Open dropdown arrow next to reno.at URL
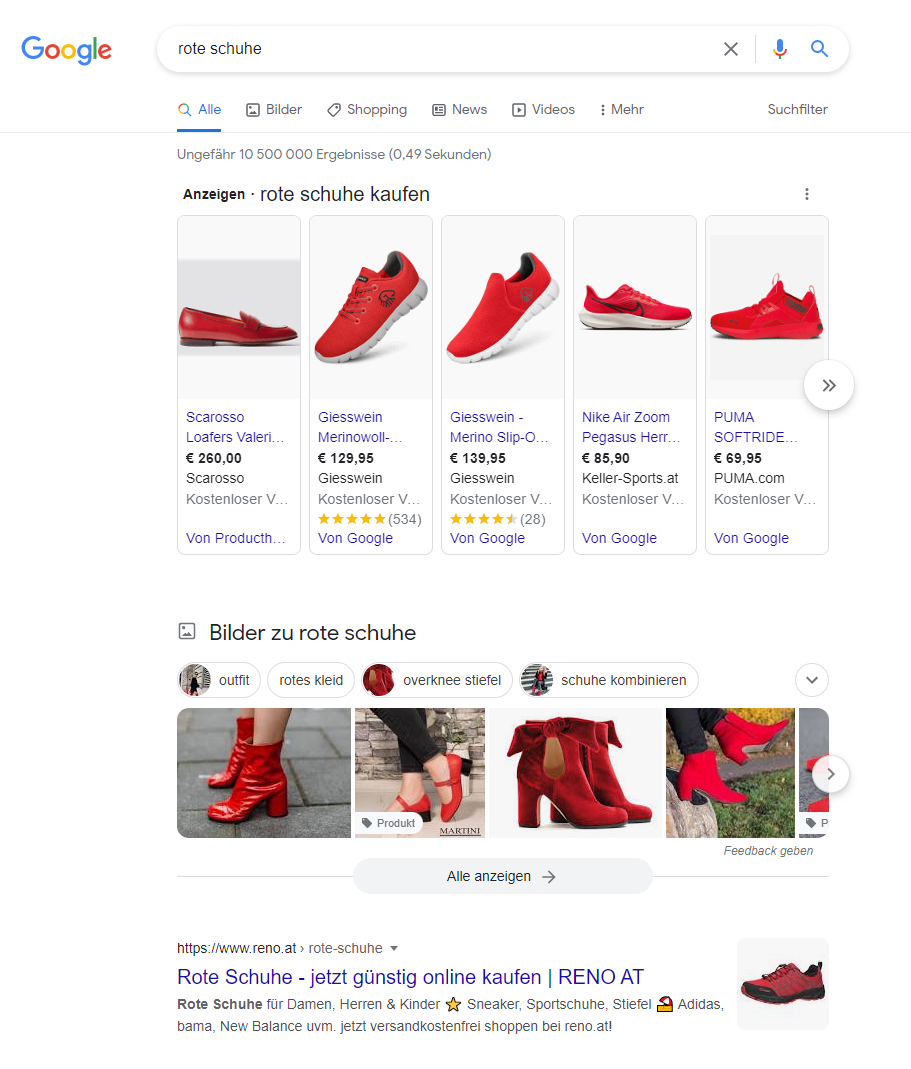911x1069 pixels. coord(393,948)
